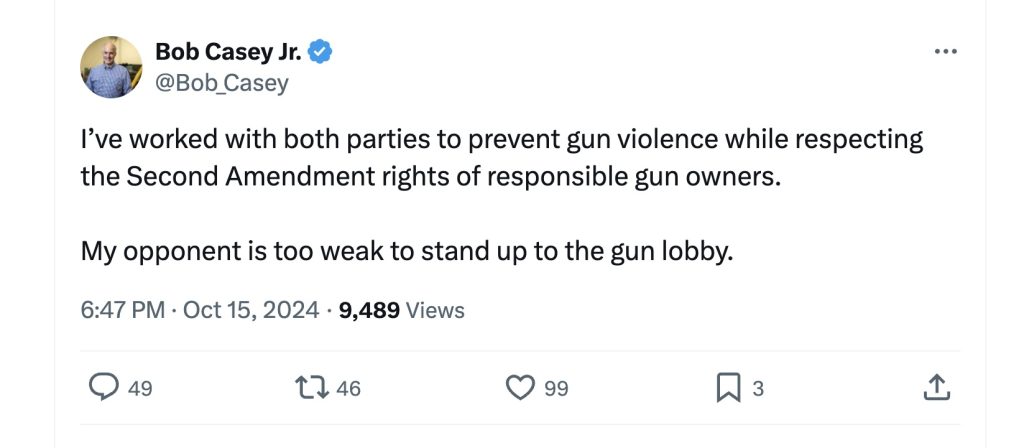Click the word "Views" beside 9,489
This screenshot has height=448, width=1024.
pos(436,310)
